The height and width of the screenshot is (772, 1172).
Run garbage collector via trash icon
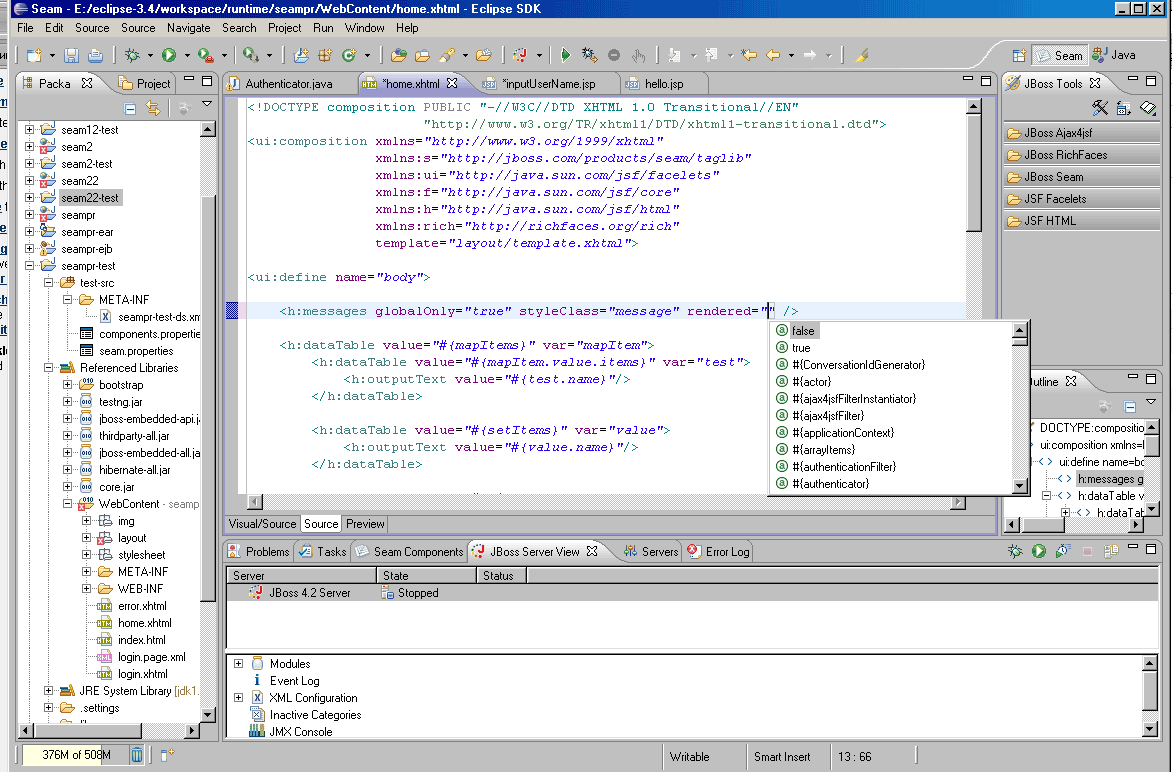point(137,755)
